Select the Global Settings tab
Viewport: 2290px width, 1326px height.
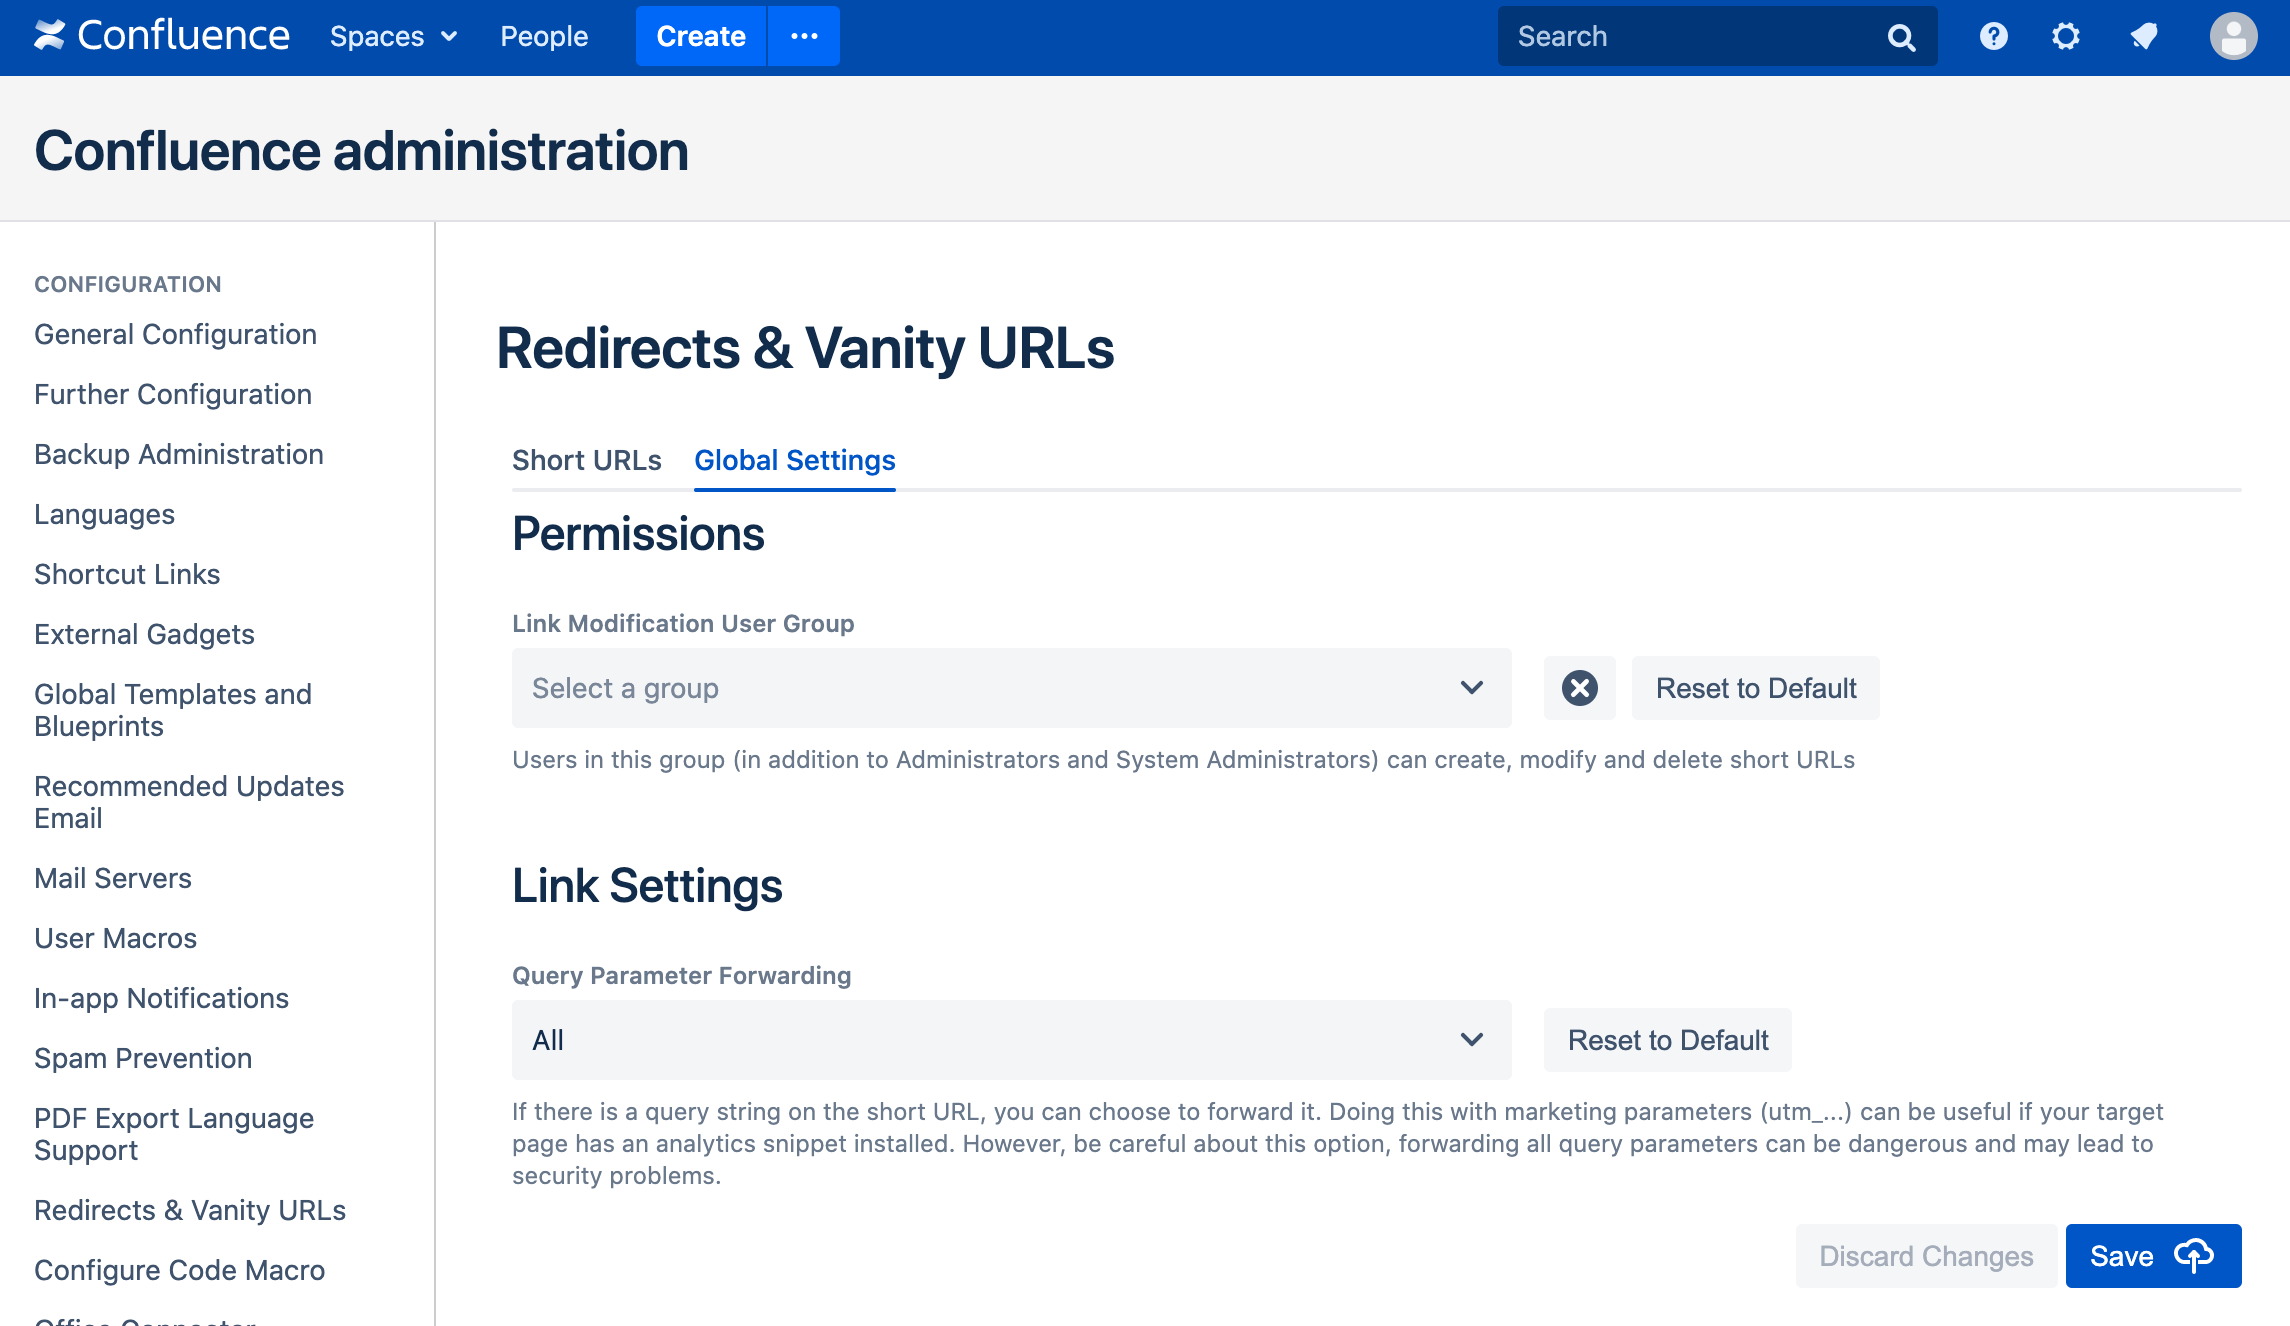pos(794,460)
